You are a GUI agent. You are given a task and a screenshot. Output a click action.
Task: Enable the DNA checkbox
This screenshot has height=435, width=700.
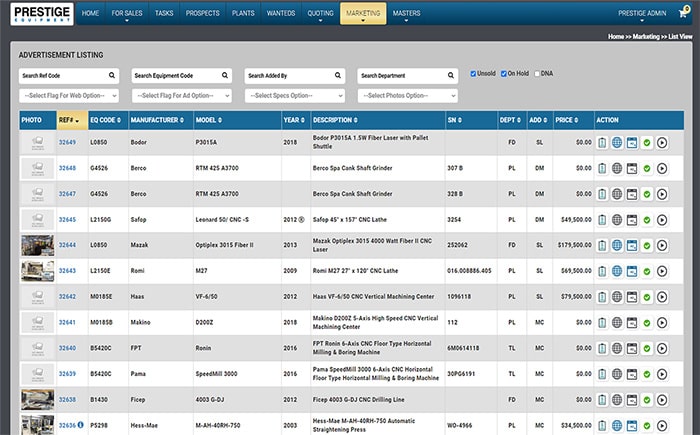(537, 74)
